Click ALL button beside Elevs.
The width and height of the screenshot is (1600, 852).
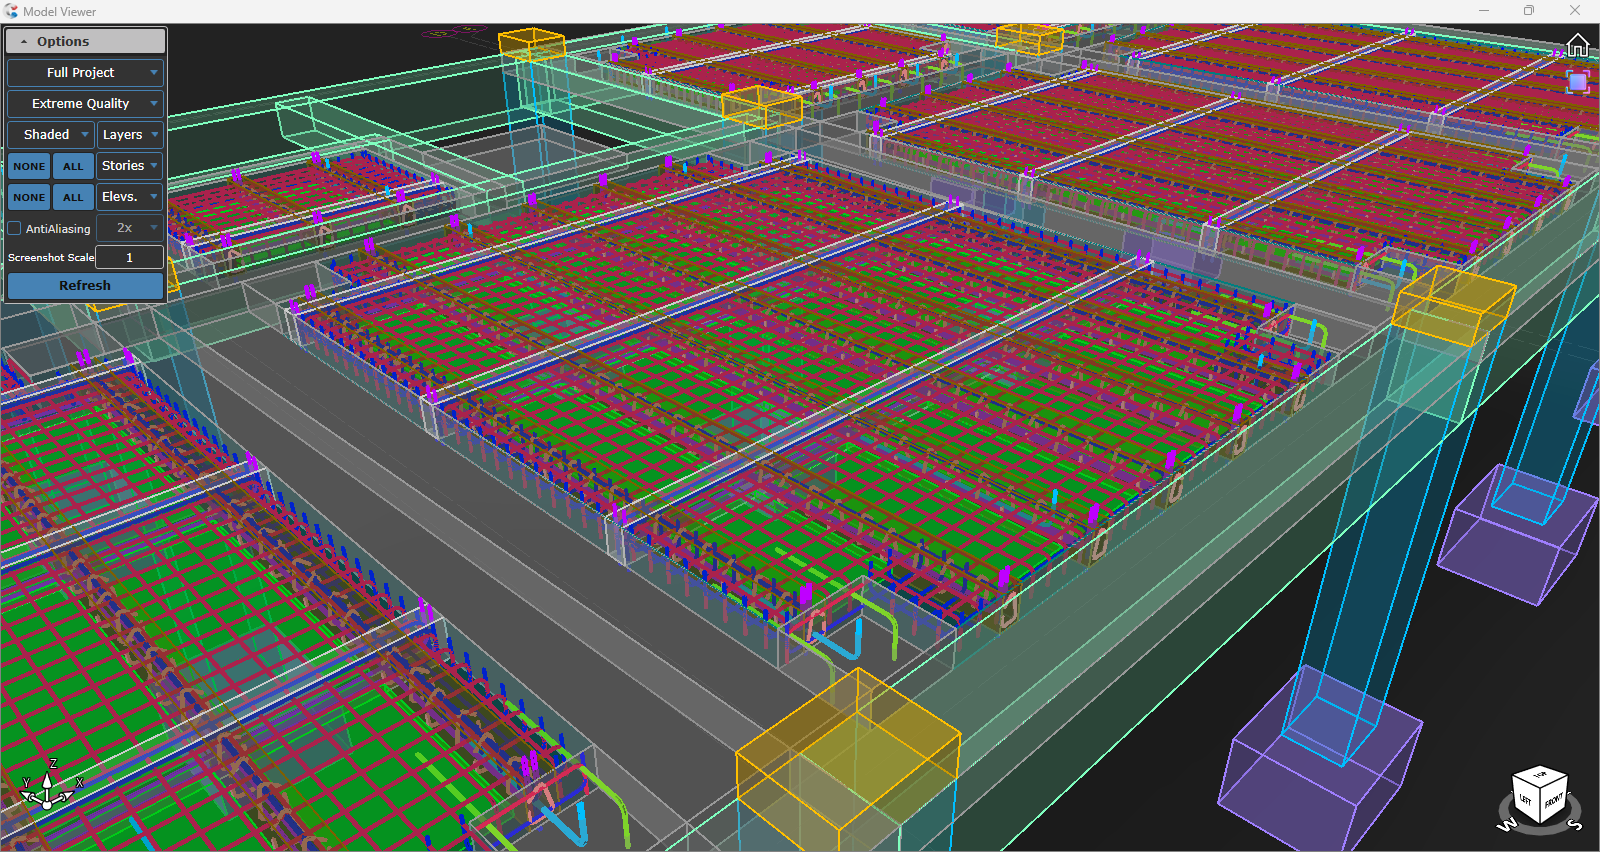point(73,197)
